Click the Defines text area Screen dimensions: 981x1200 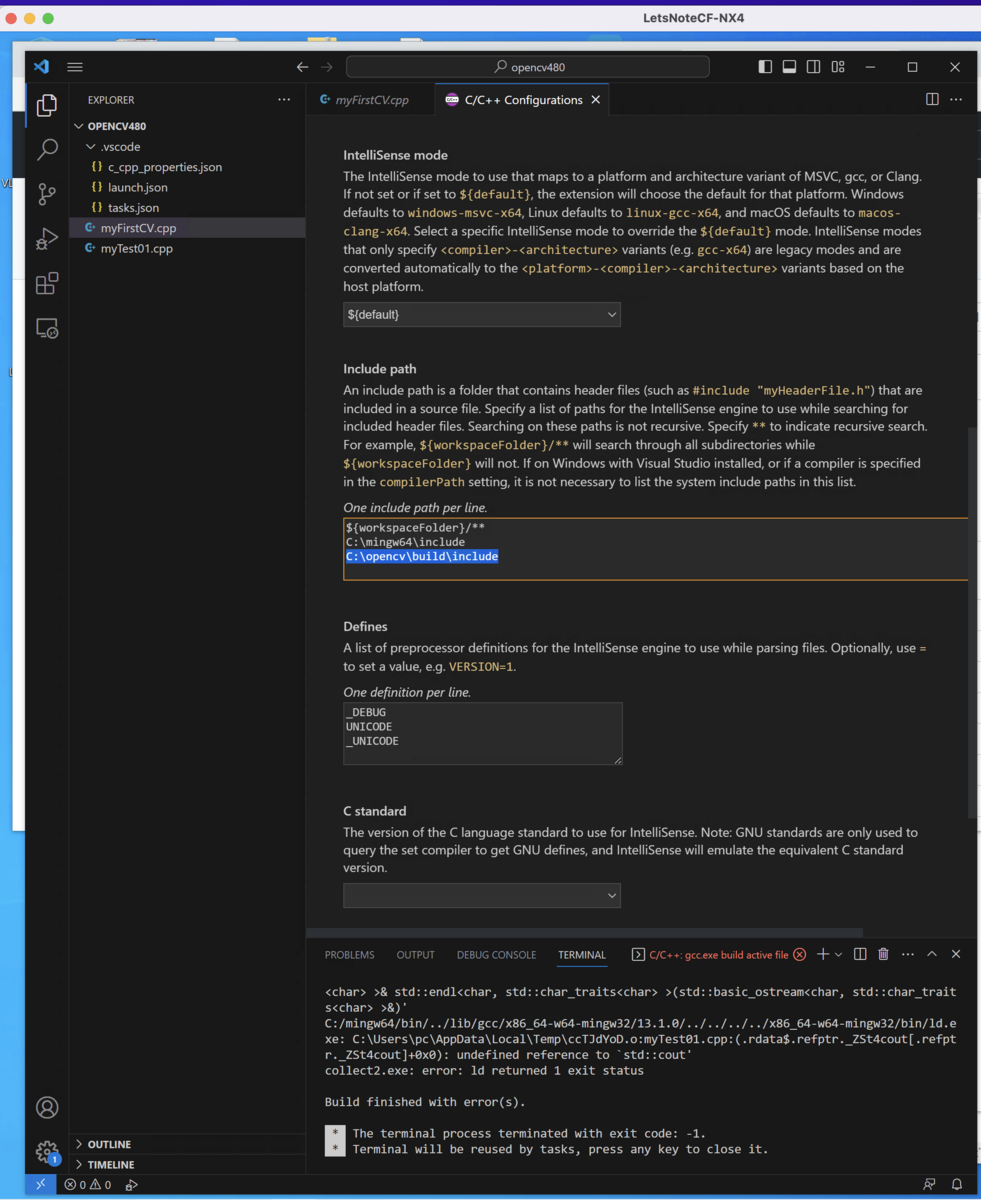(x=482, y=734)
